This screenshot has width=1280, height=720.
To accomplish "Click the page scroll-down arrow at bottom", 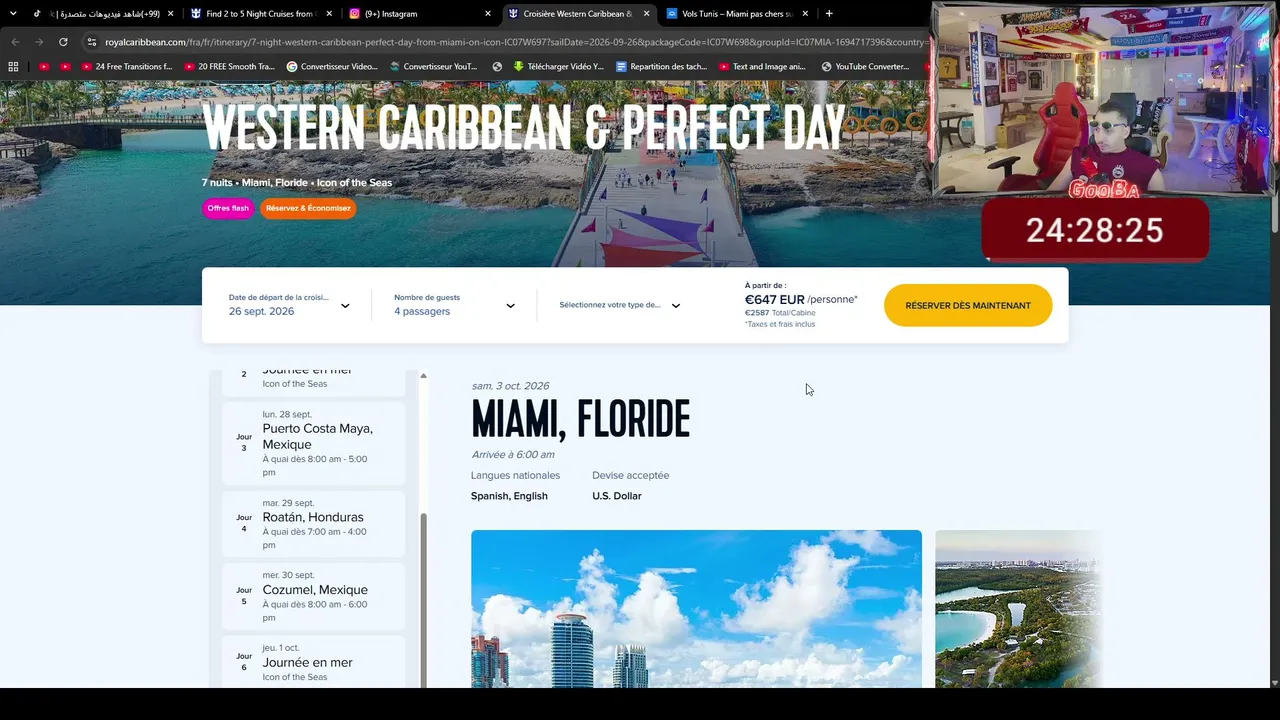I will 1274,682.
